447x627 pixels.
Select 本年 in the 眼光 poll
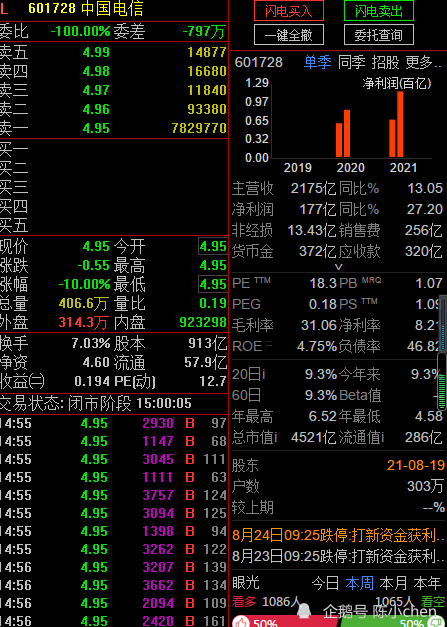click(427, 583)
